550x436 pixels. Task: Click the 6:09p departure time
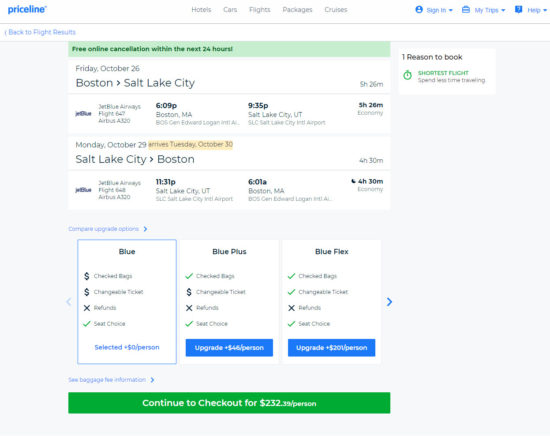(x=166, y=106)
